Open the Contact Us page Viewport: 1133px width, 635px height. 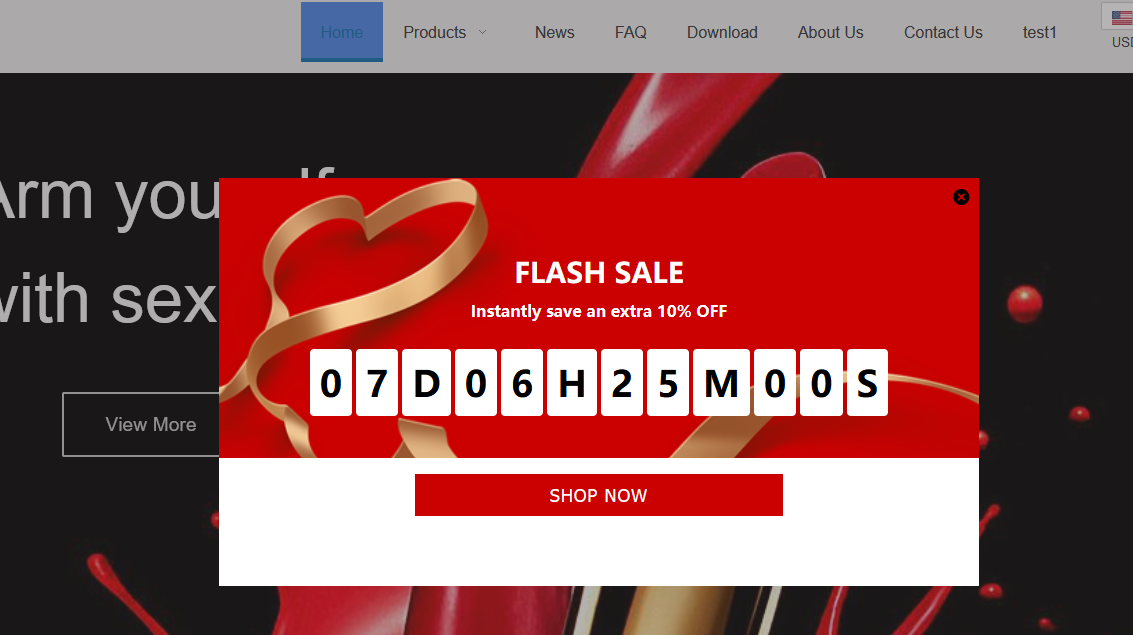(x=943, y=33)
